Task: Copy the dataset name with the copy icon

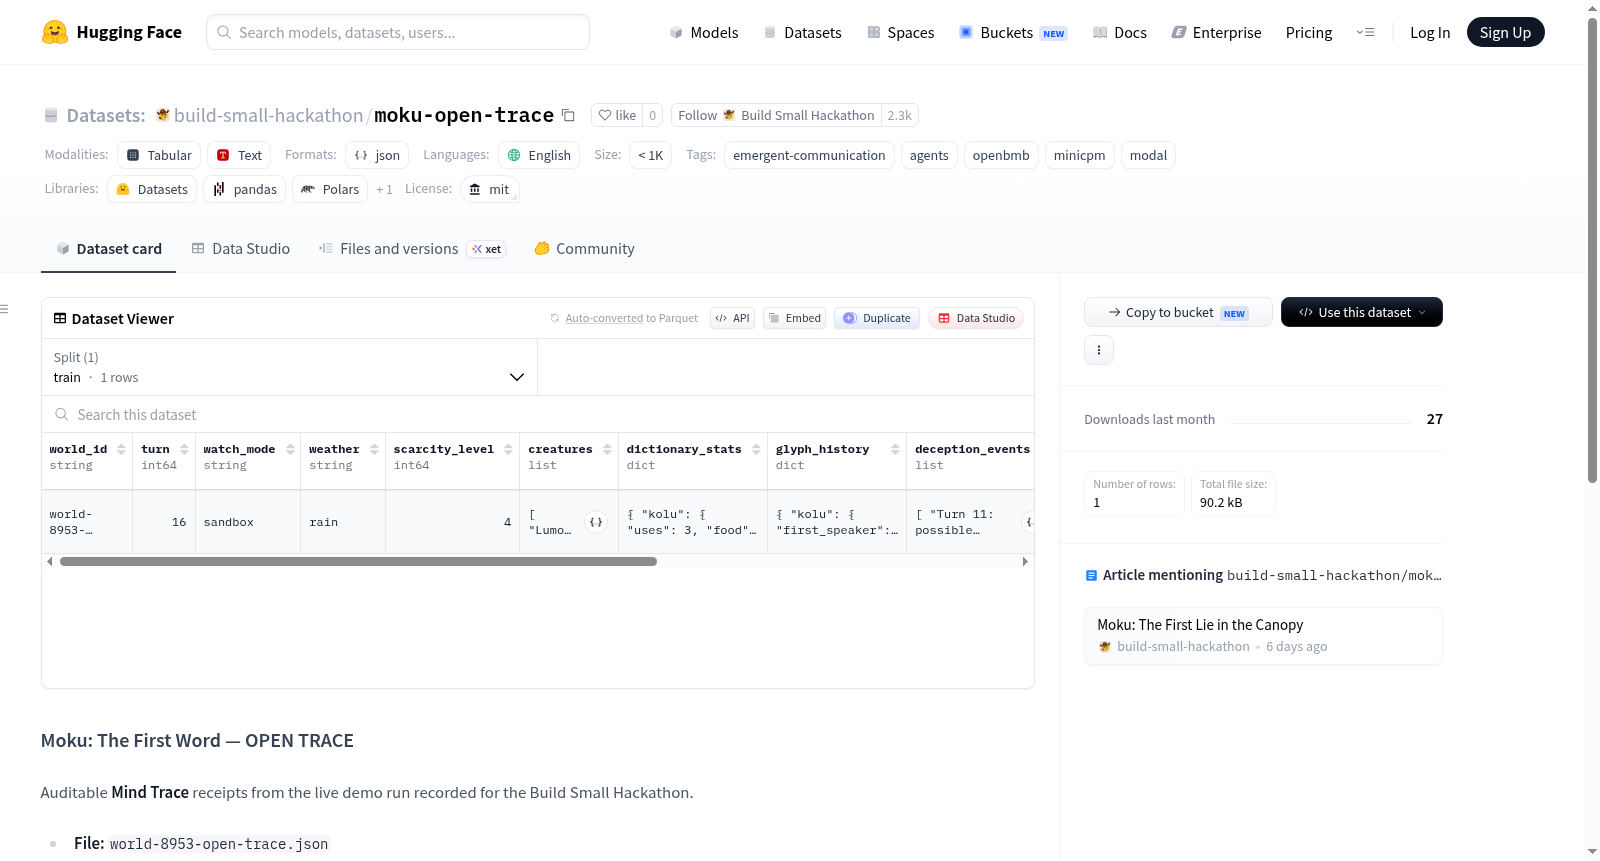Action: [568, 115]
